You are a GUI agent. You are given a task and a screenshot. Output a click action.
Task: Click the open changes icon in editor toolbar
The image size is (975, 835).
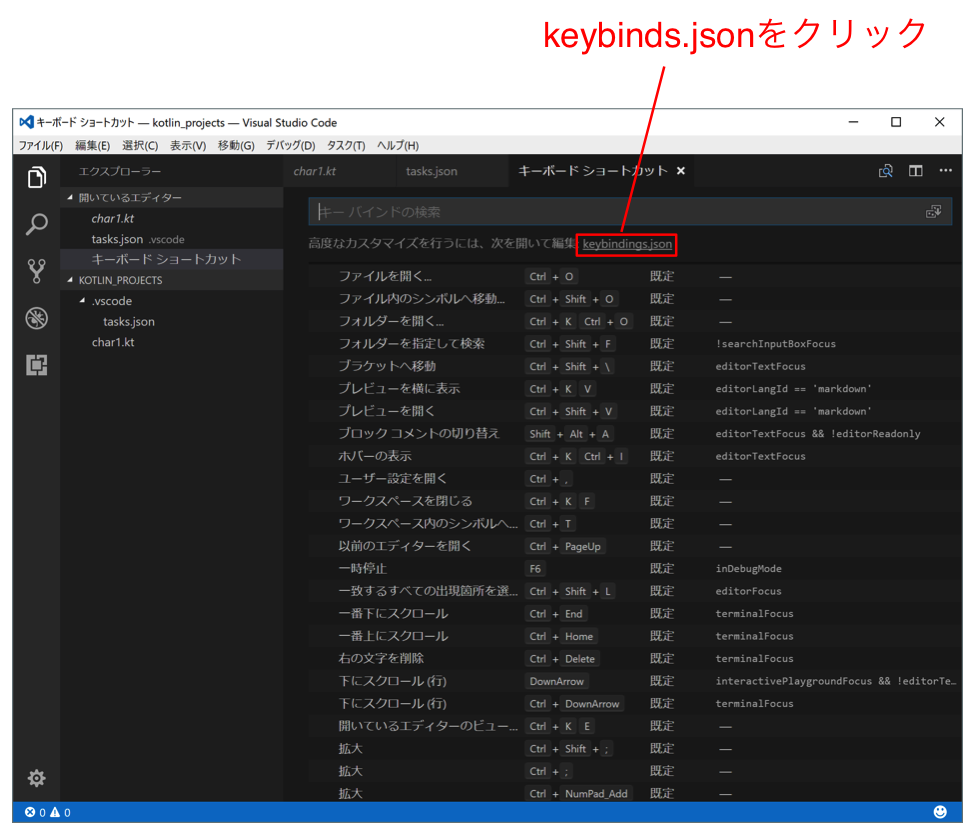click(885, 171)
